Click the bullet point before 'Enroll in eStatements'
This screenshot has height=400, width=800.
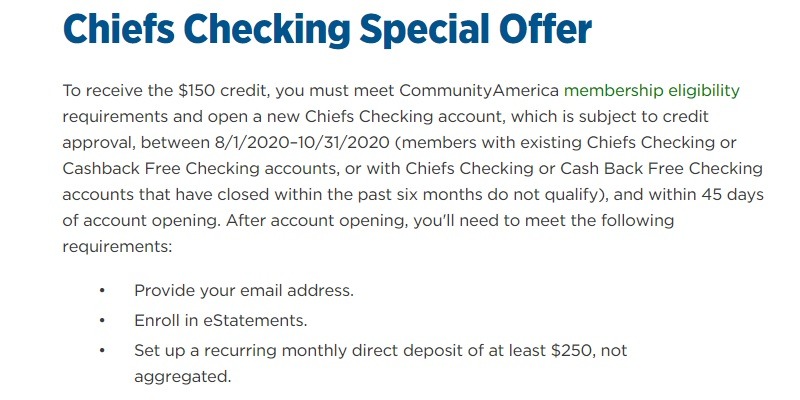point(102,321)
